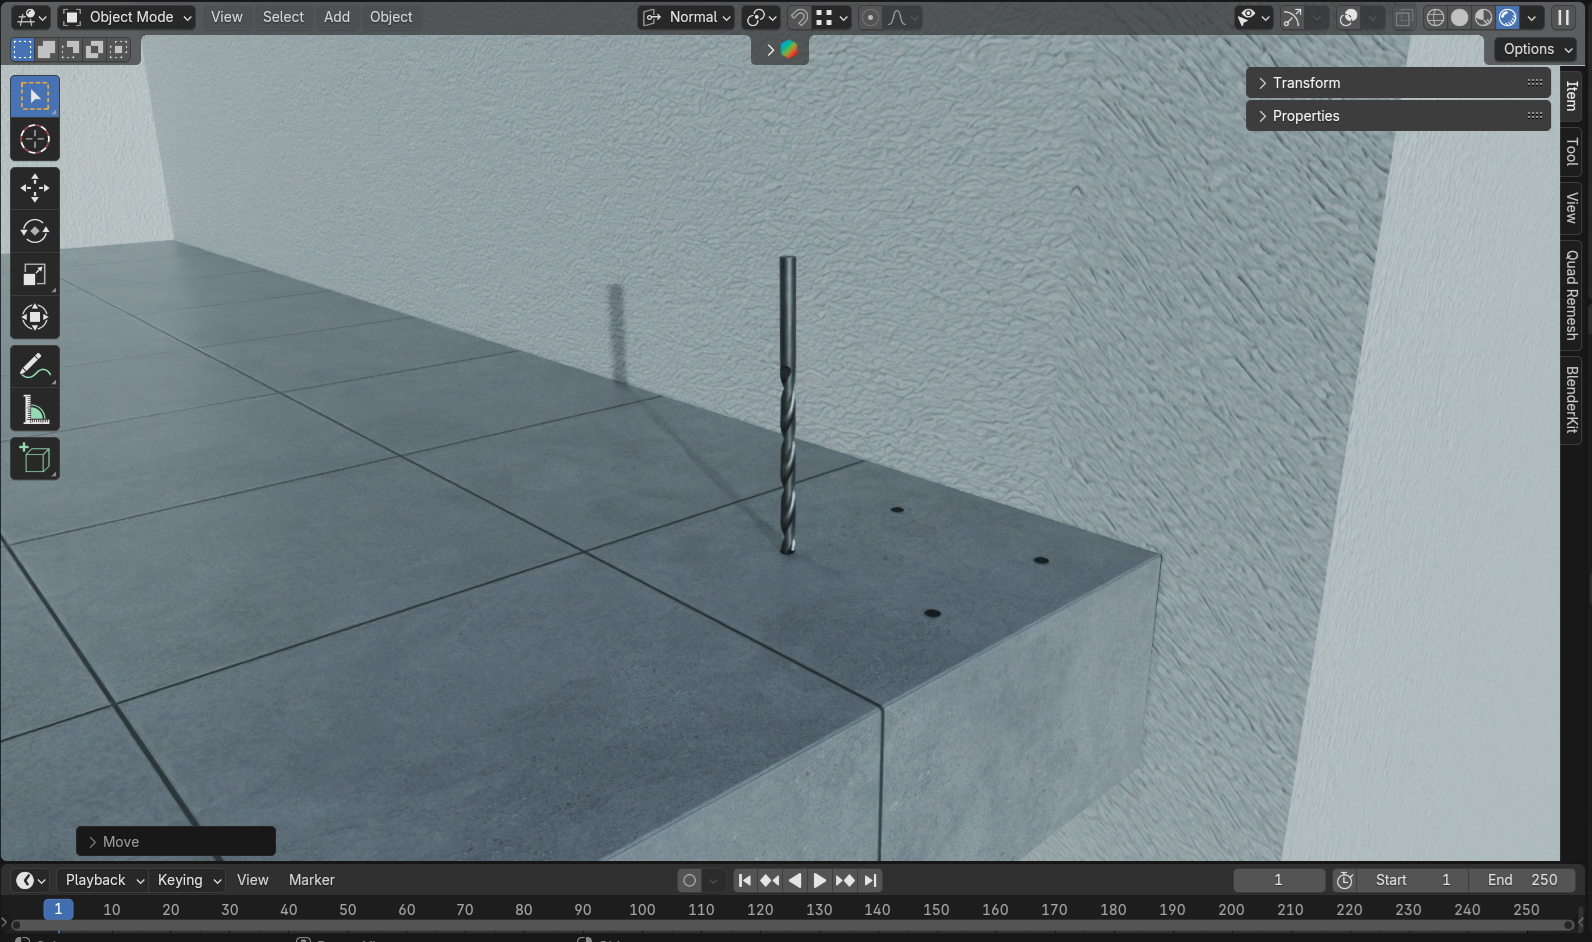Open the Object Mode dropdown

click(126, 17)
